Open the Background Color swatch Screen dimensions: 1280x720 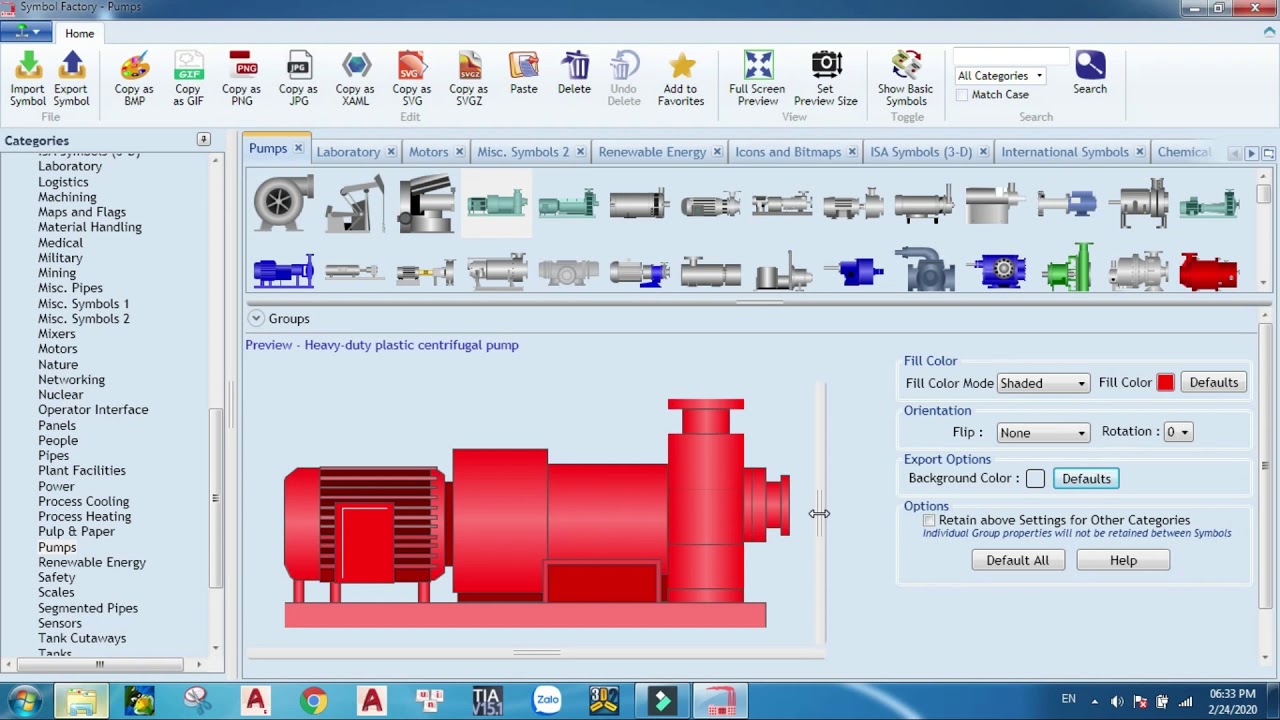tap(1035, 479)
